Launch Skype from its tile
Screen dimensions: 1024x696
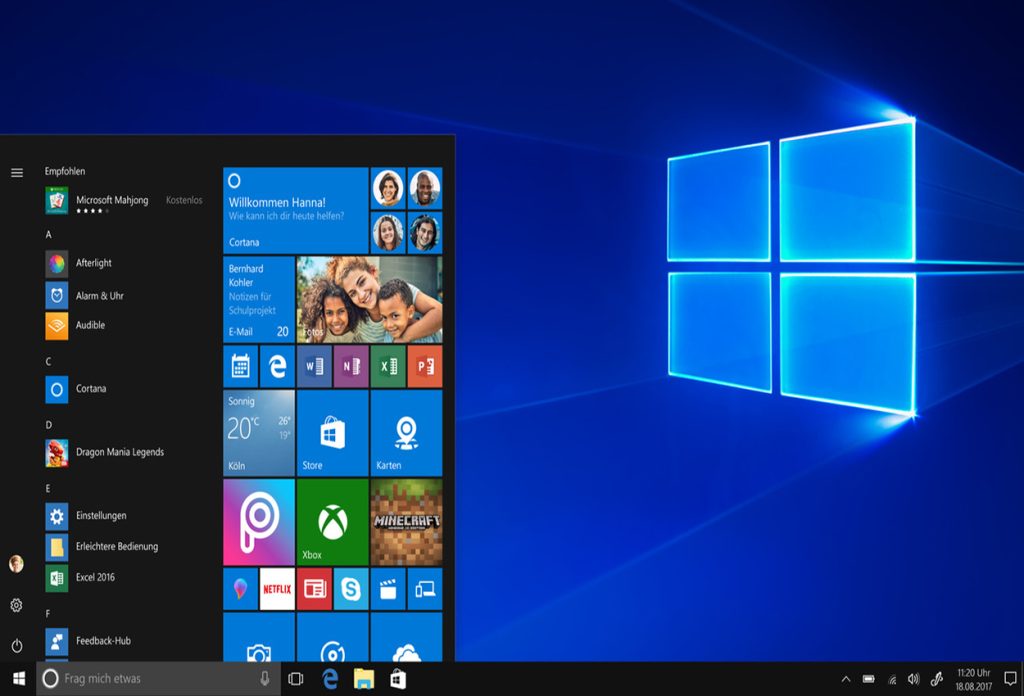[351, 589]
